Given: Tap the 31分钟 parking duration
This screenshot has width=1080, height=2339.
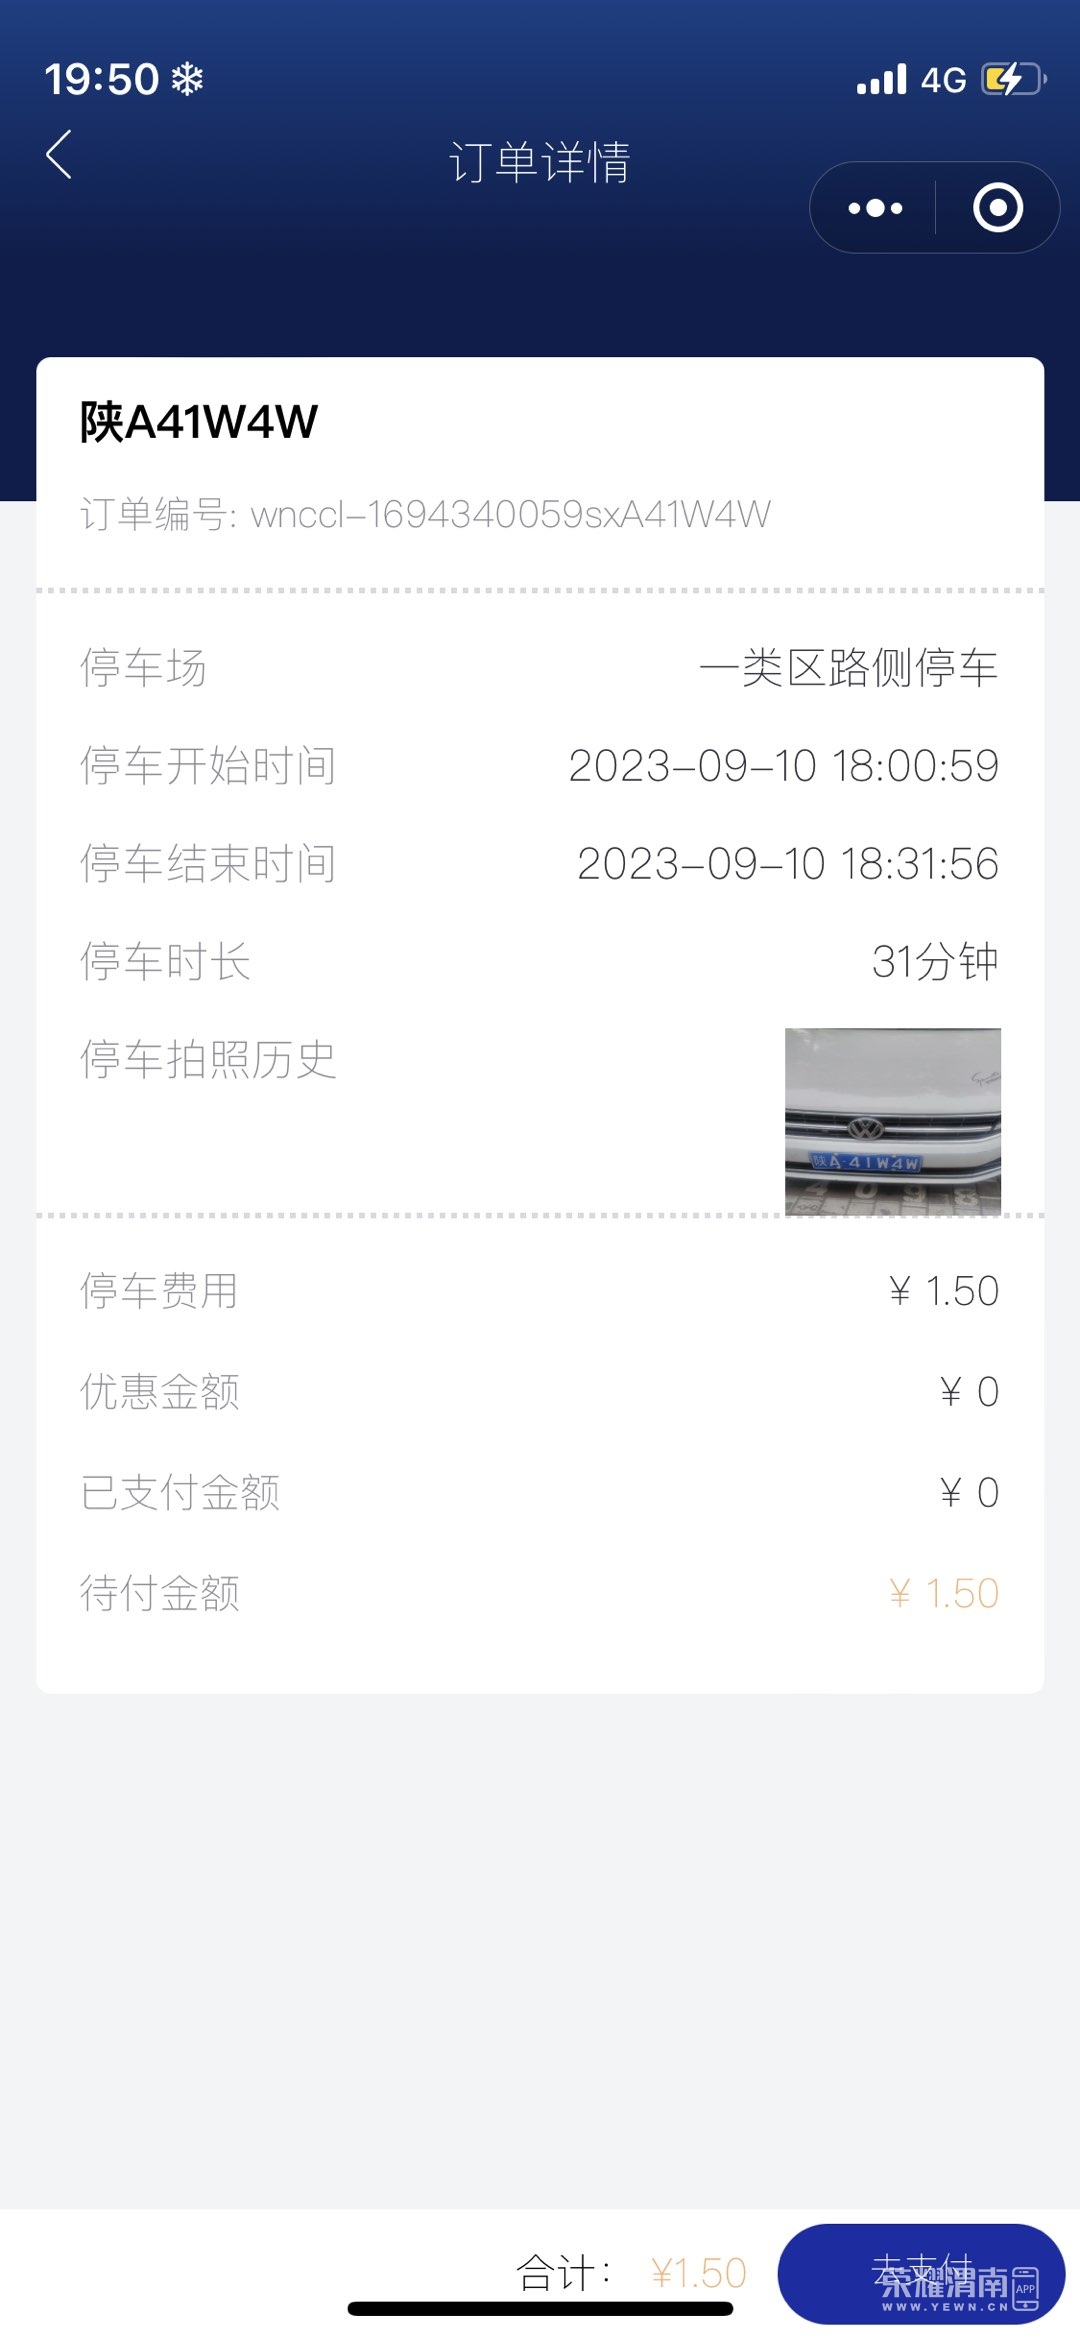Looking at the screenshot, I should point(935,962).
